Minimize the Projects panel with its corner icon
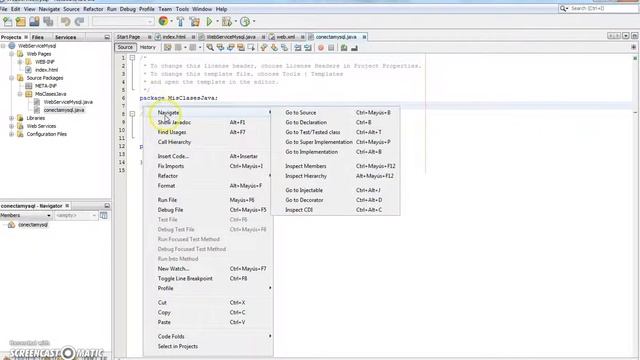This screenshot has height=360, width=640. 107,37
